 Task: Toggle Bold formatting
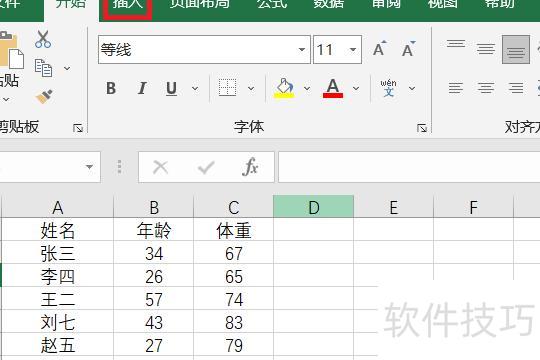click(x=111, y=88)
